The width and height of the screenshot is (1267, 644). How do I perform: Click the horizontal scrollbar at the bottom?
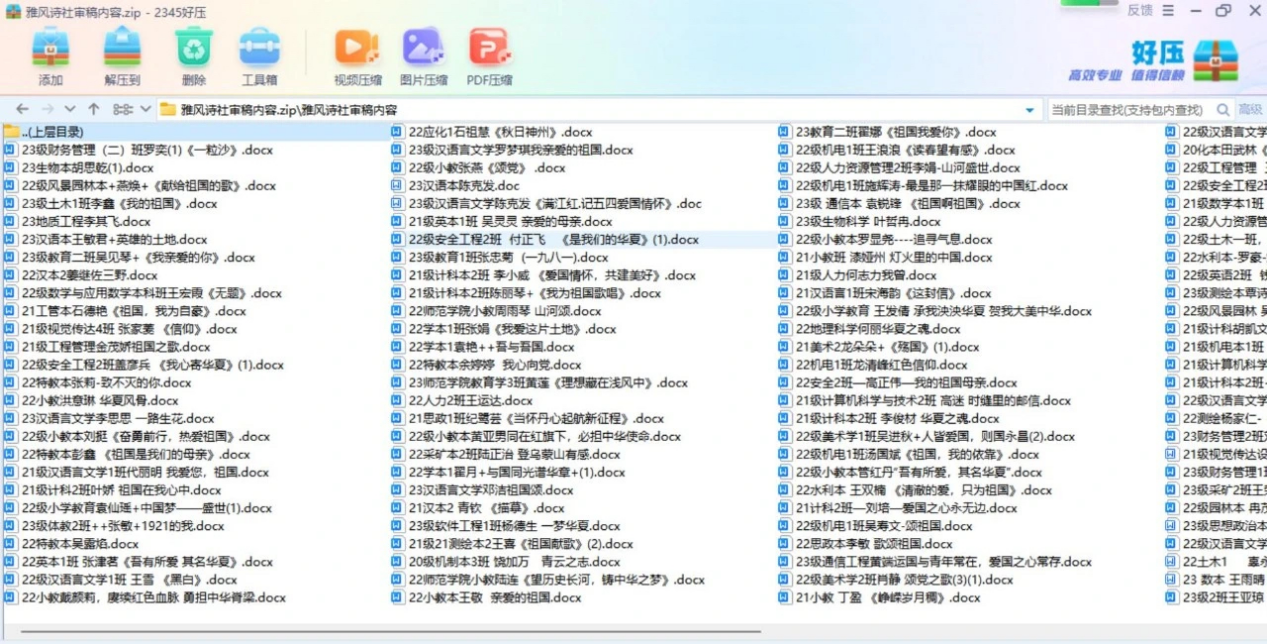click(400, 631)
